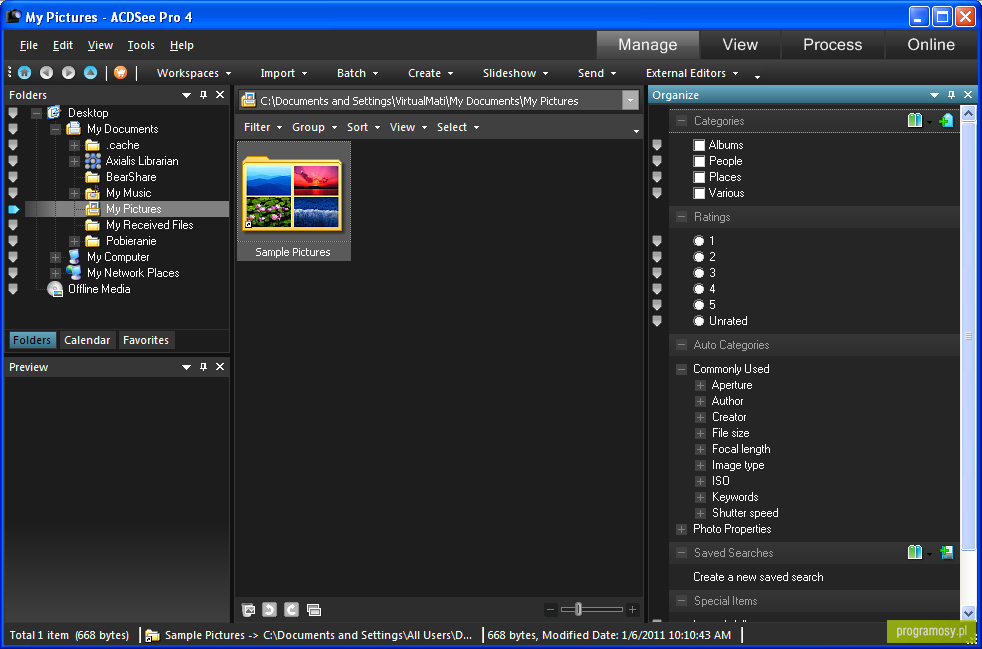Click the compare images icon below the file list

314,610
